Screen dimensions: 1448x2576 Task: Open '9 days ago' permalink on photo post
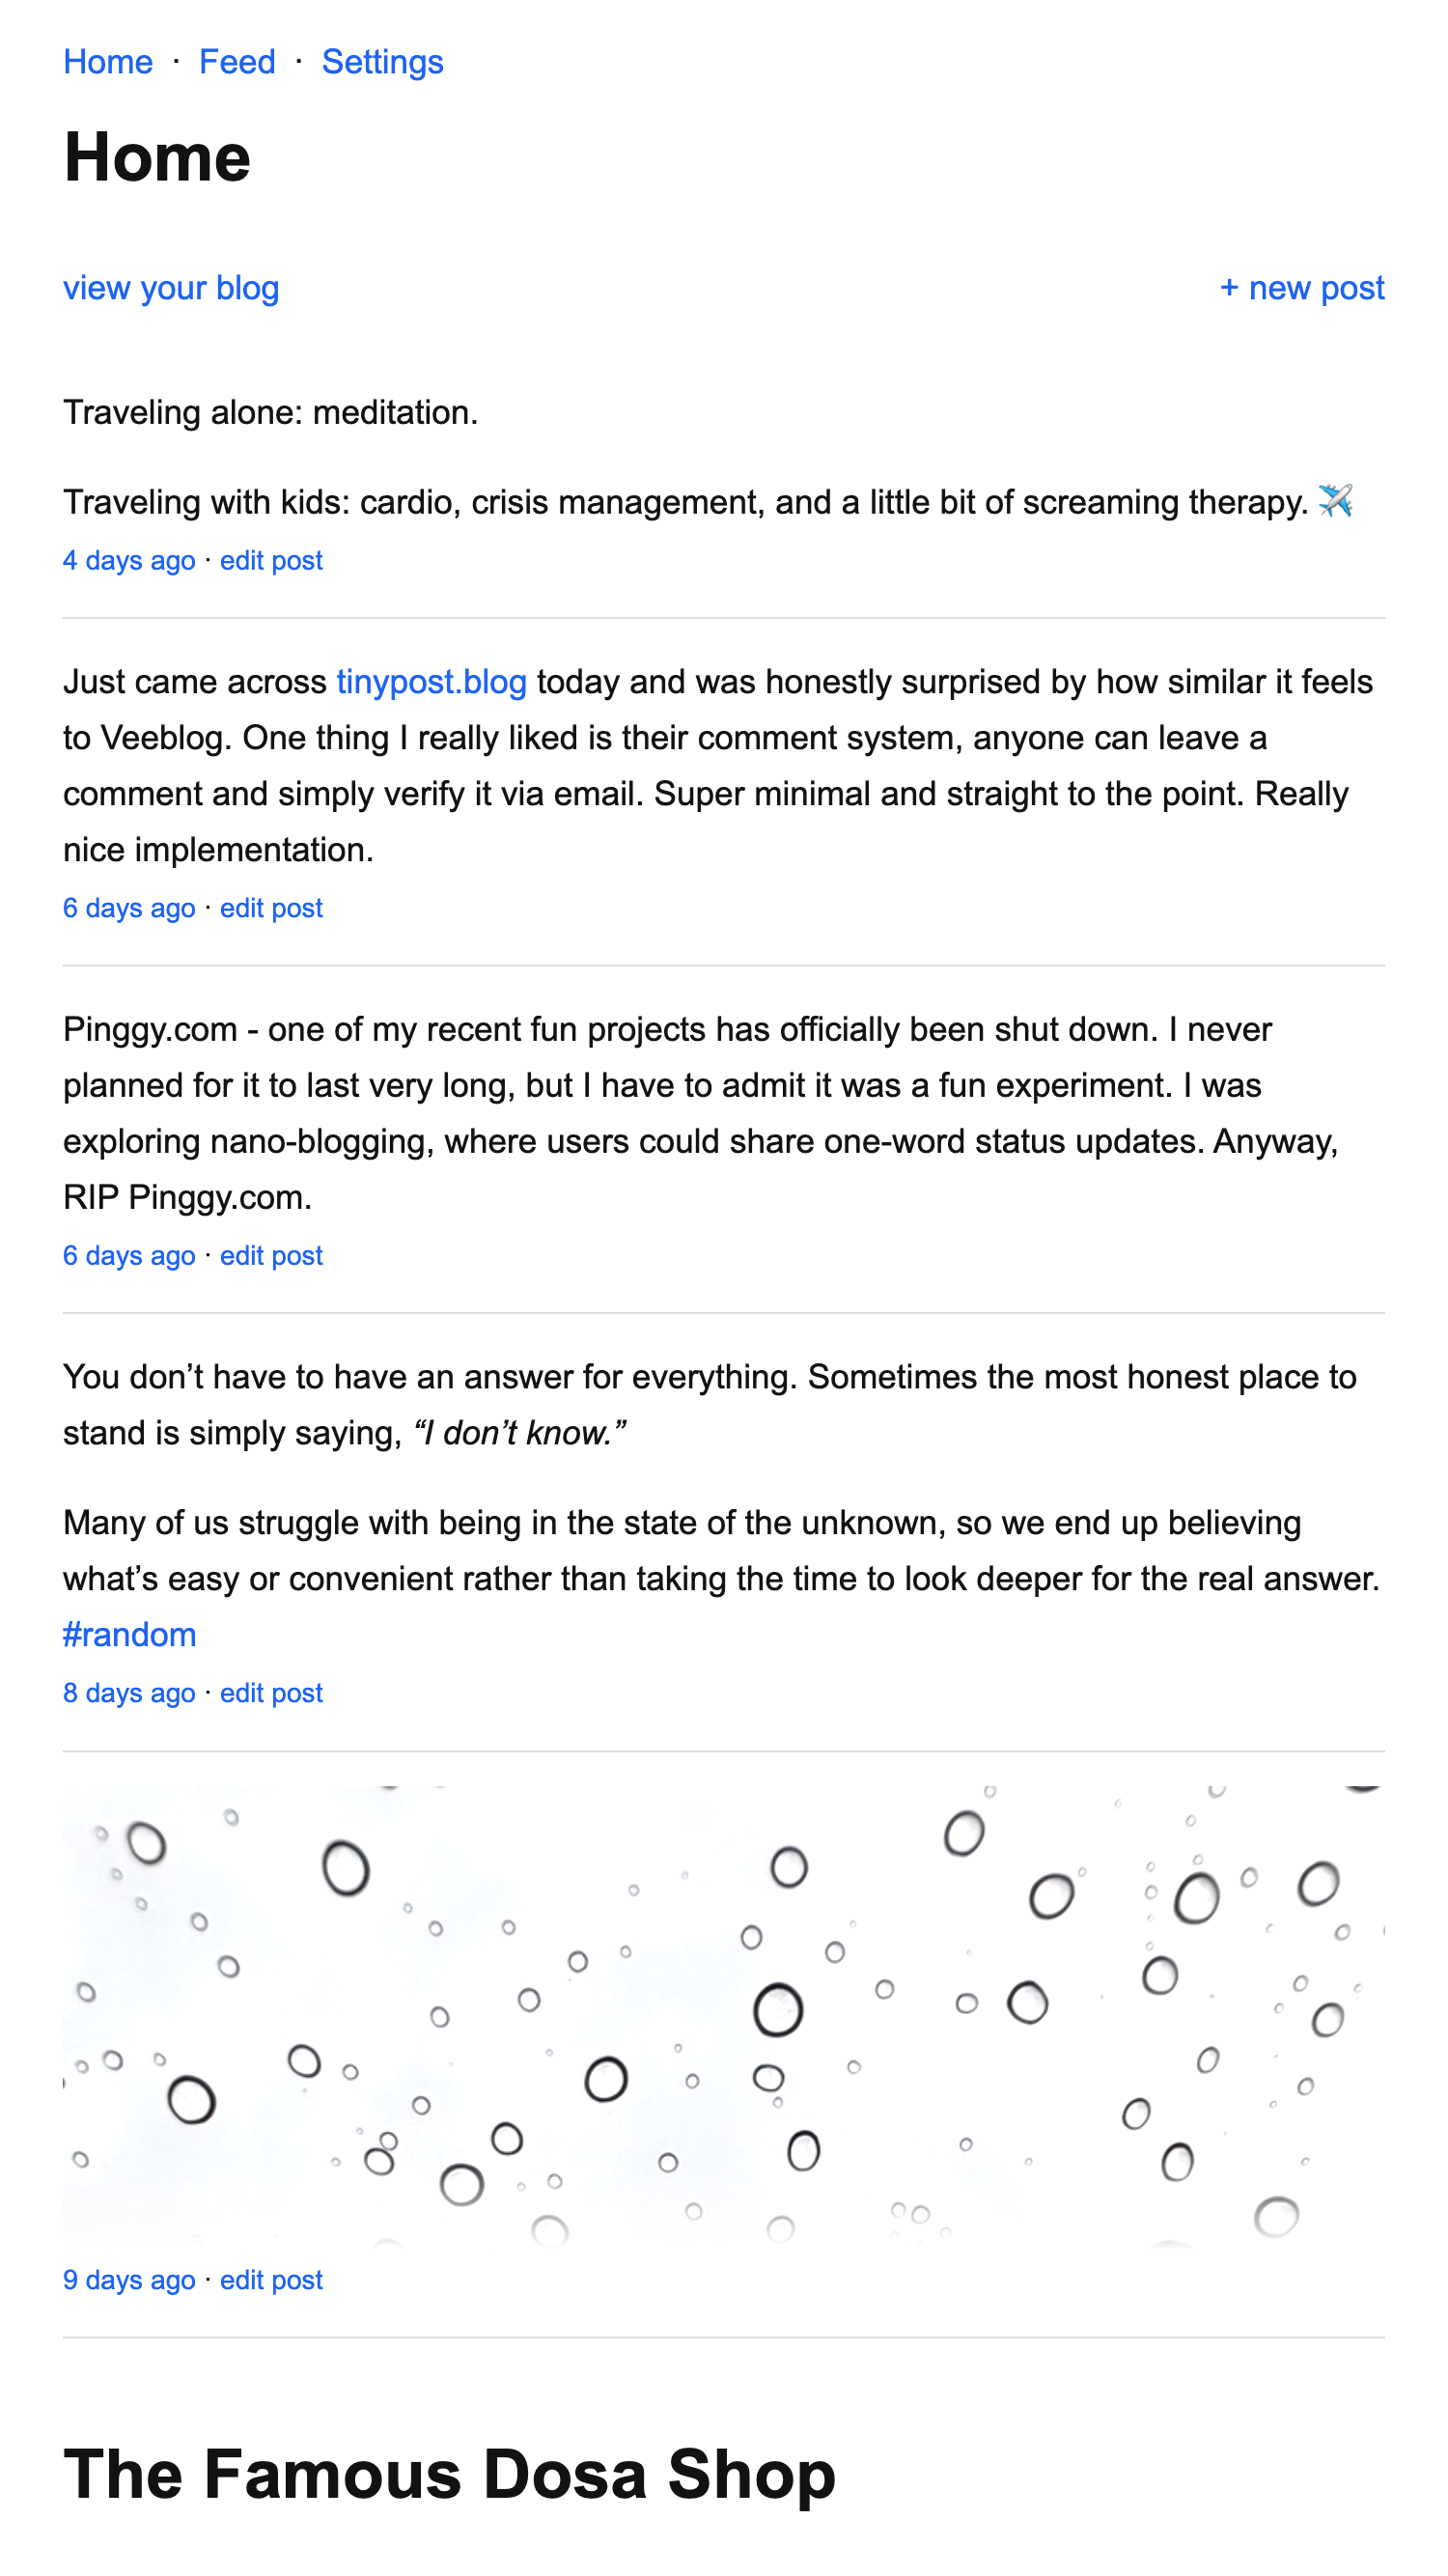point(129,2280)
